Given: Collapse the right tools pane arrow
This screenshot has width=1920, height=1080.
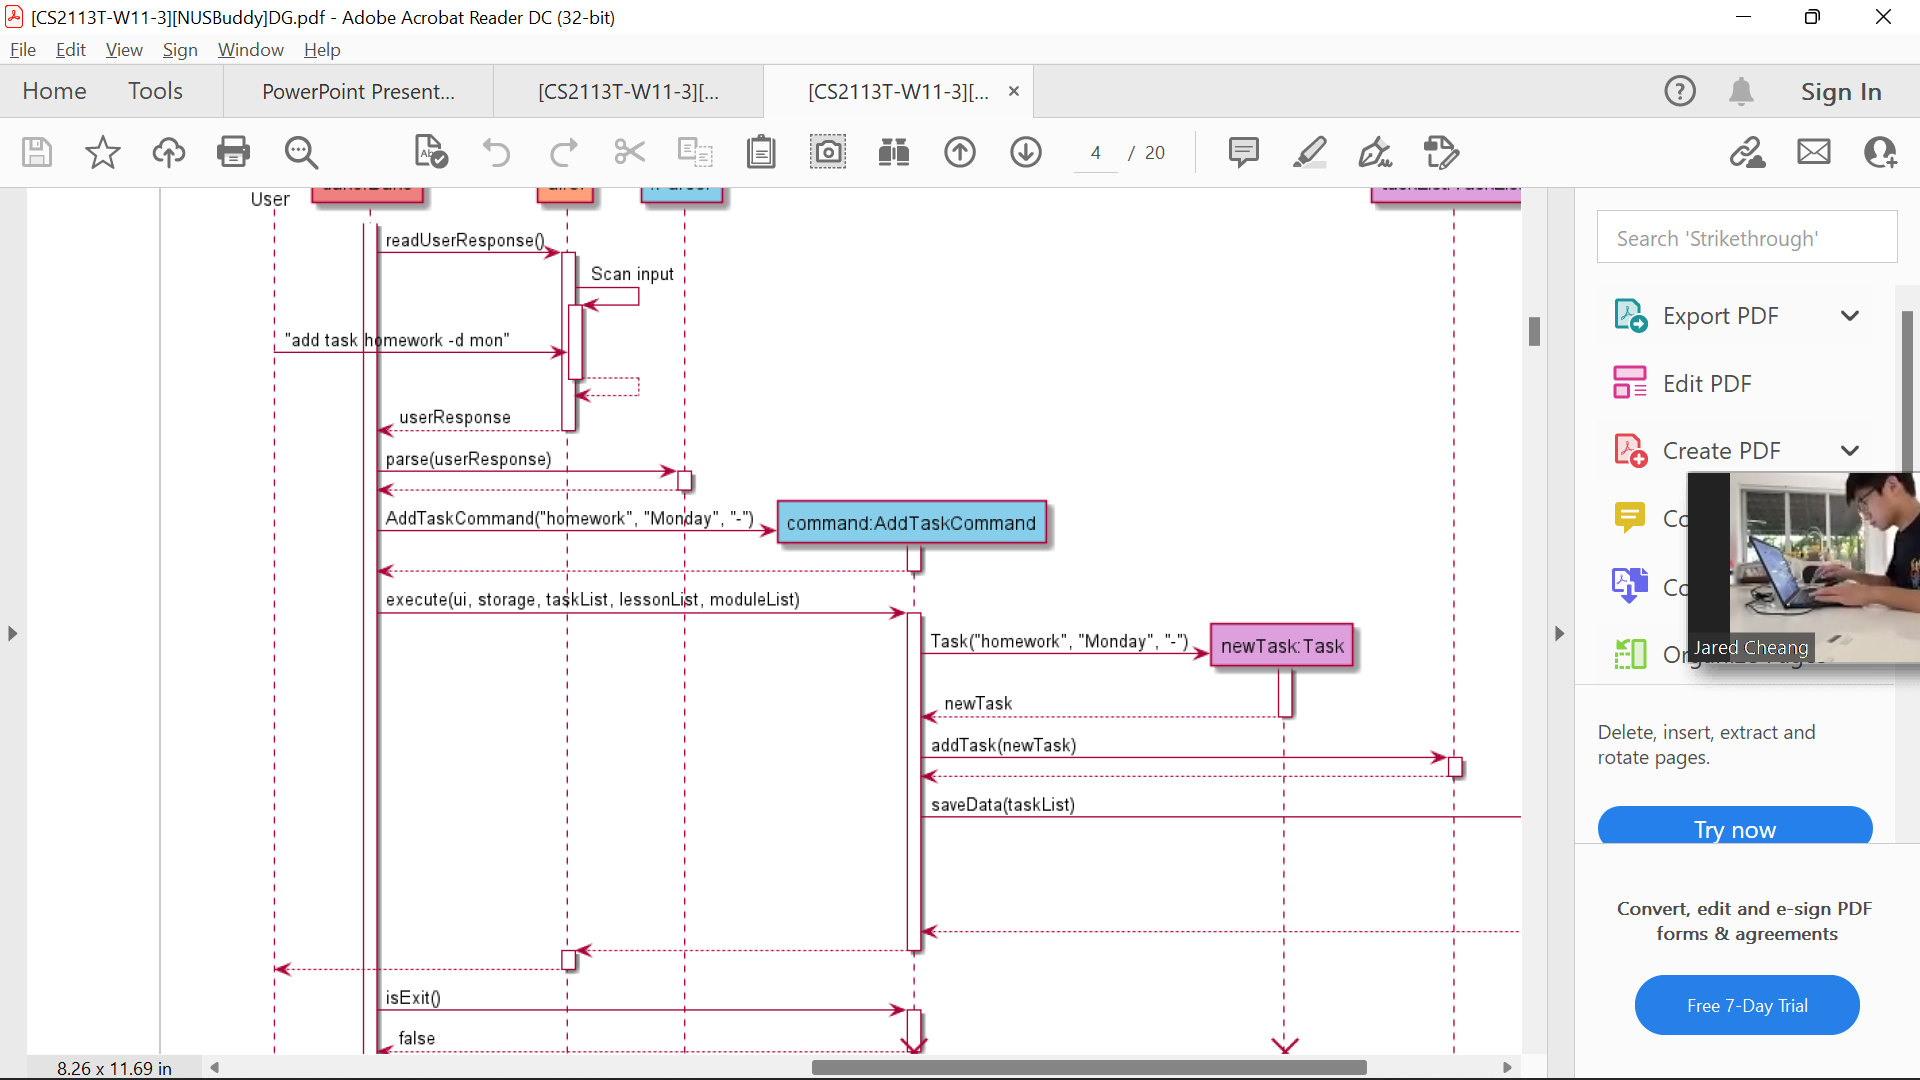Looking at the screenshot, I should pyautogui.click(x=1559, y=633).
